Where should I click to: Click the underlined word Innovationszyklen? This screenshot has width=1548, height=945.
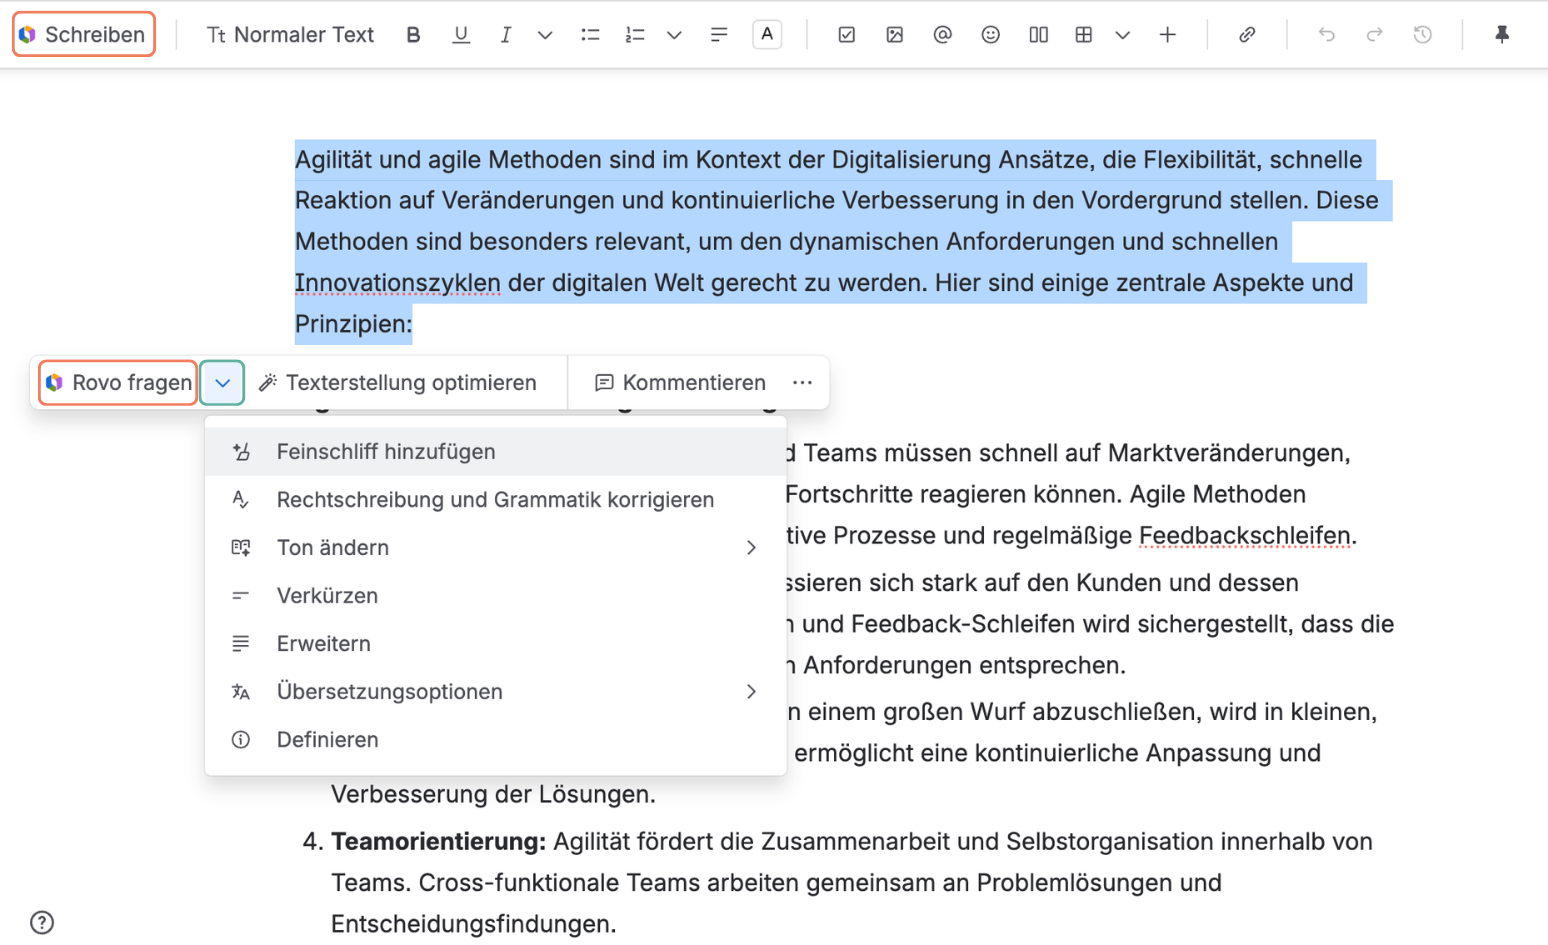tap(398, 283)
